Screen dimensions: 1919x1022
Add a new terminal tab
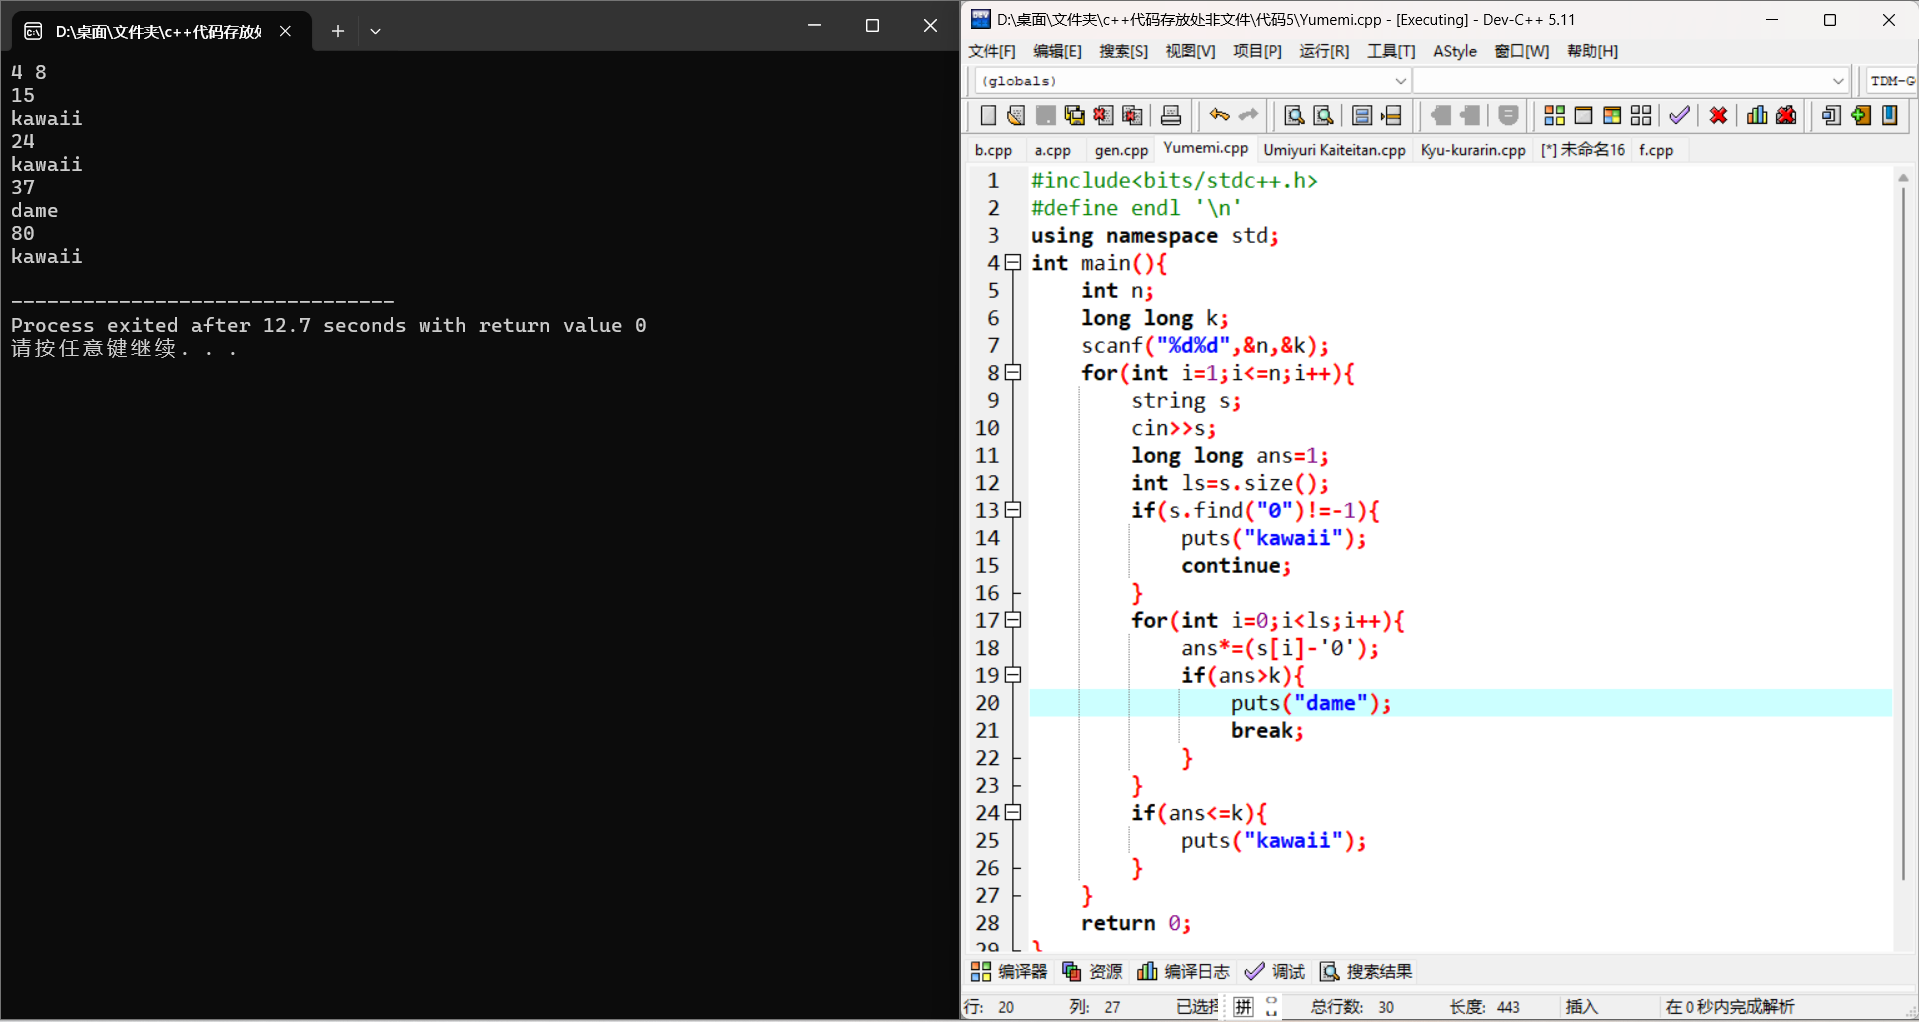(x=338, y=31)
